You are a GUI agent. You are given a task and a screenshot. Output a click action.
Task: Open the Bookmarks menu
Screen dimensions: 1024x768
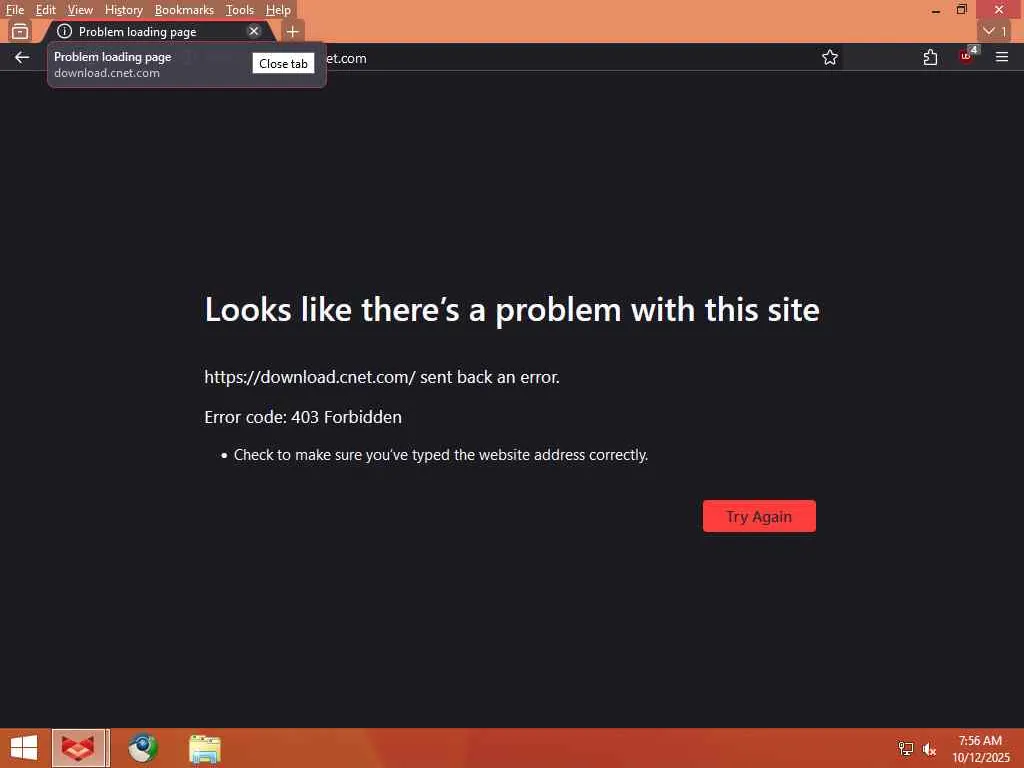(x=184, y=10)
